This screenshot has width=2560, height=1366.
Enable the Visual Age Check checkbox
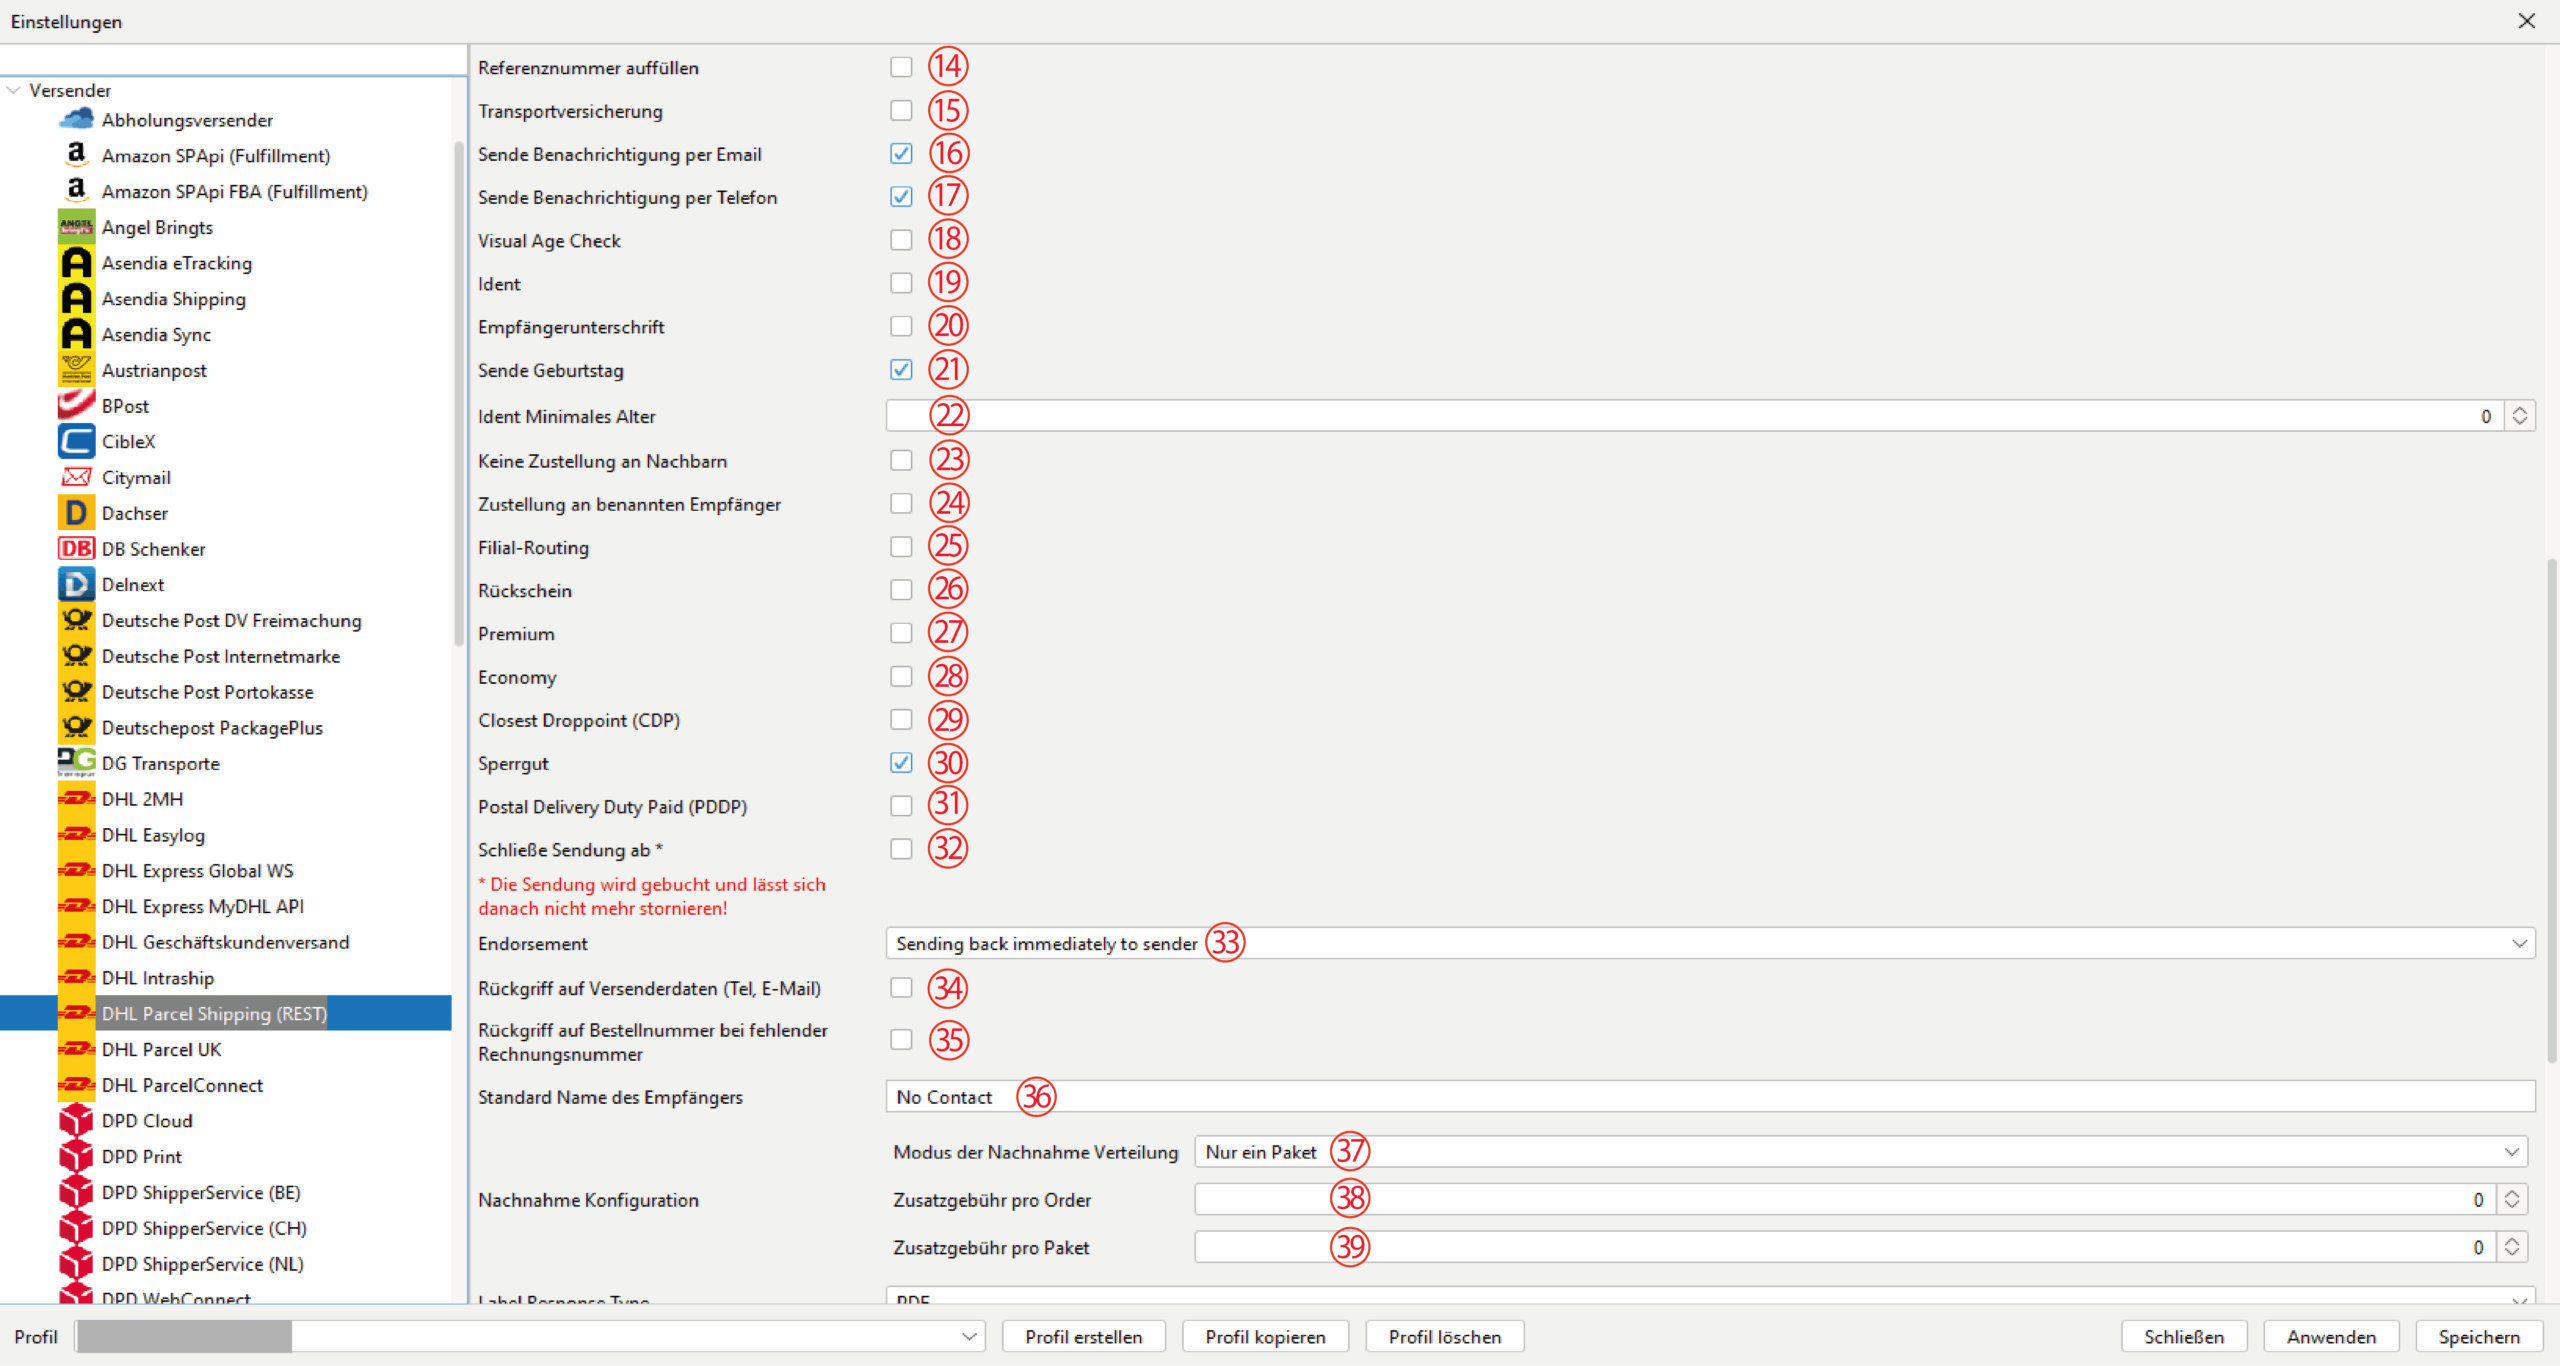901,240
